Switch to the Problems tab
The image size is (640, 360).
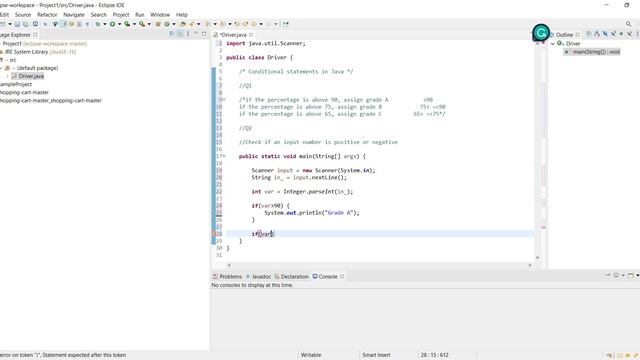(227, 276)
